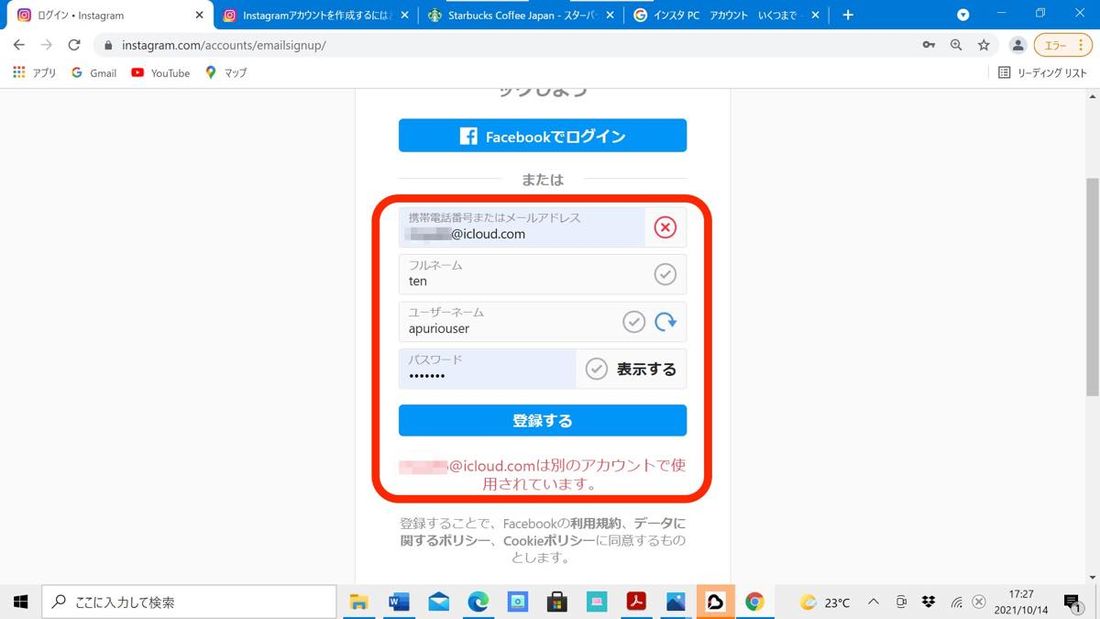This screenshot has height=619, width=1100.
Task: Switch to Instagramアカウントを作成するには tab
Action: (x=316, y=15)
